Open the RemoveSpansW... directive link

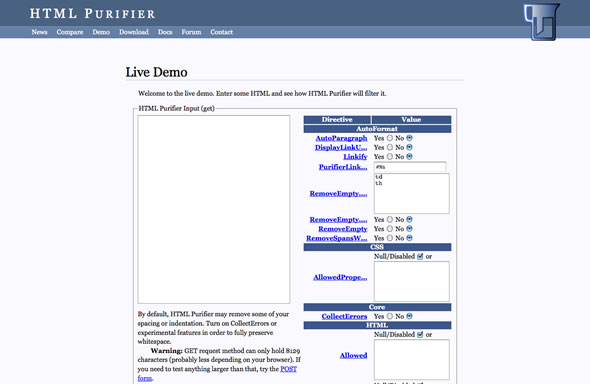337,238
